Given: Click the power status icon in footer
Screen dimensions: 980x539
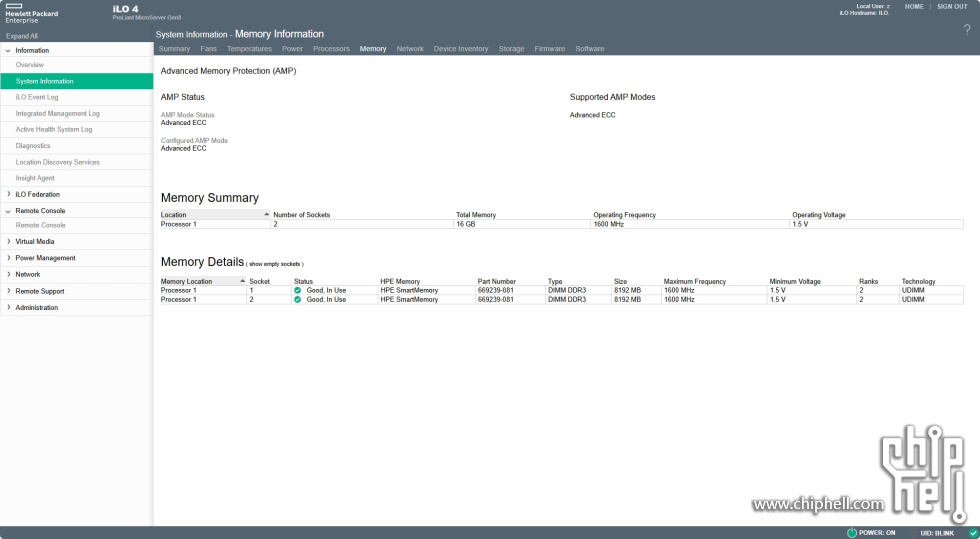Looking at the screenshot, I should [x=851, y=533].
